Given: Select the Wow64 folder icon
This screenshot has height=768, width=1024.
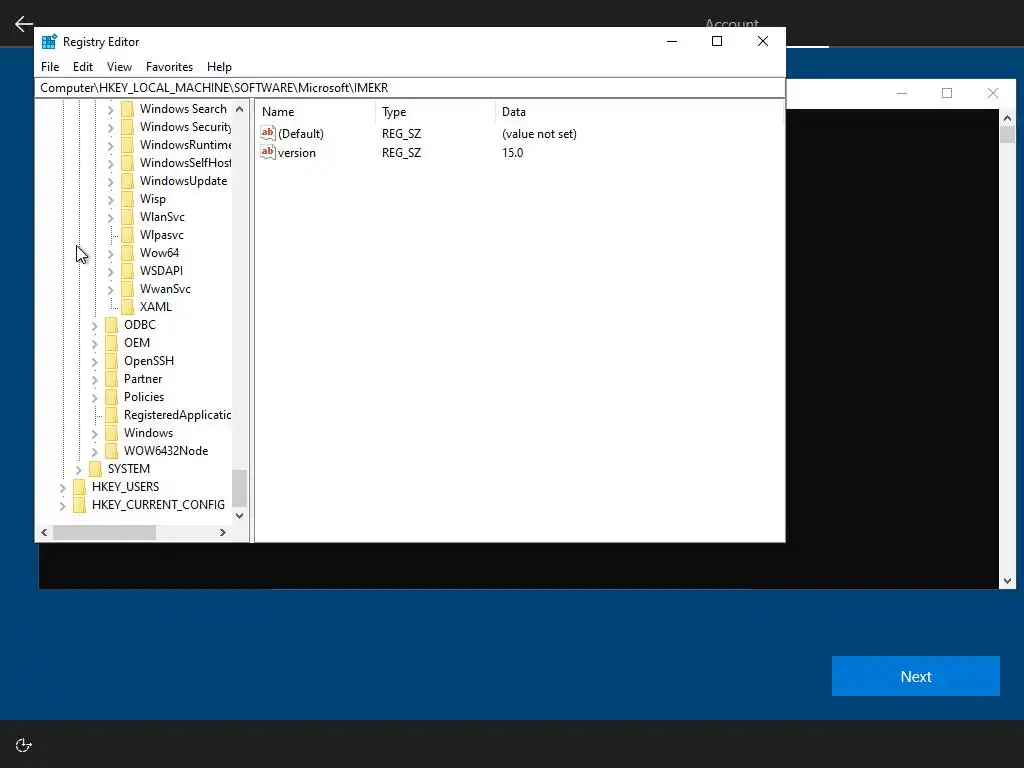Looking at the screenshot, I should (127, 252).
